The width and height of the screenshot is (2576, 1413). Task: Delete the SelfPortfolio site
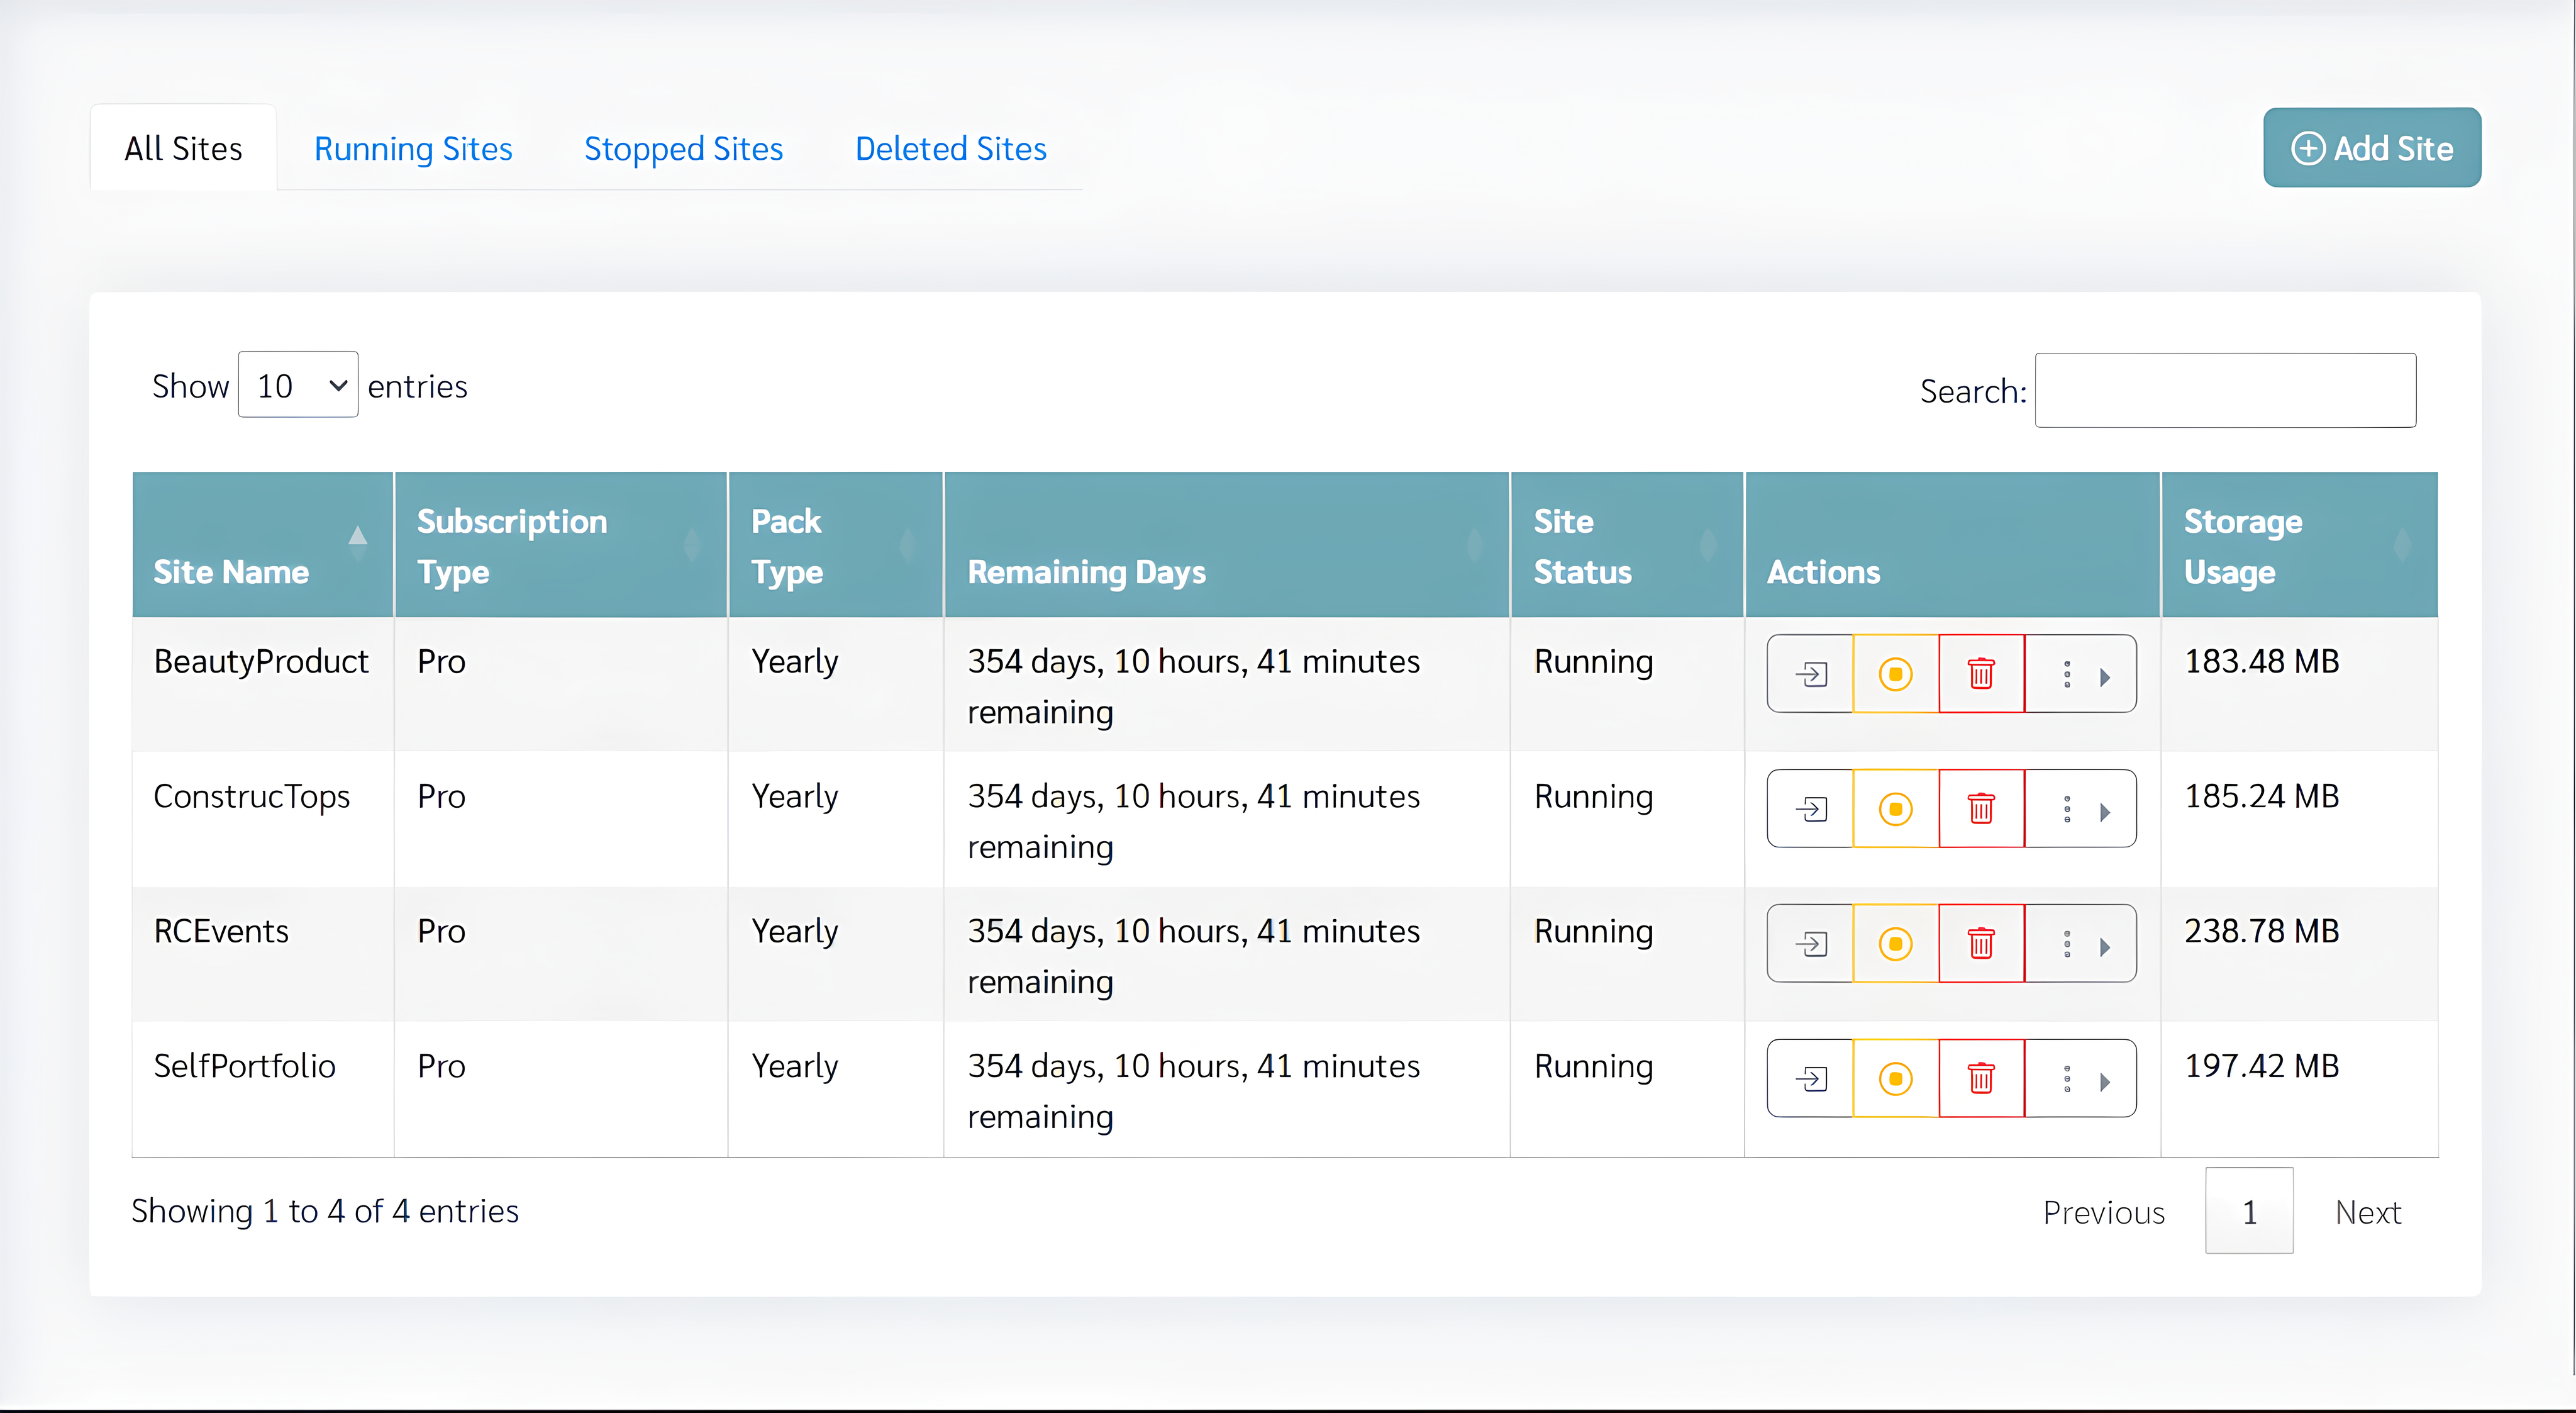click(x=1981, y=1079)
